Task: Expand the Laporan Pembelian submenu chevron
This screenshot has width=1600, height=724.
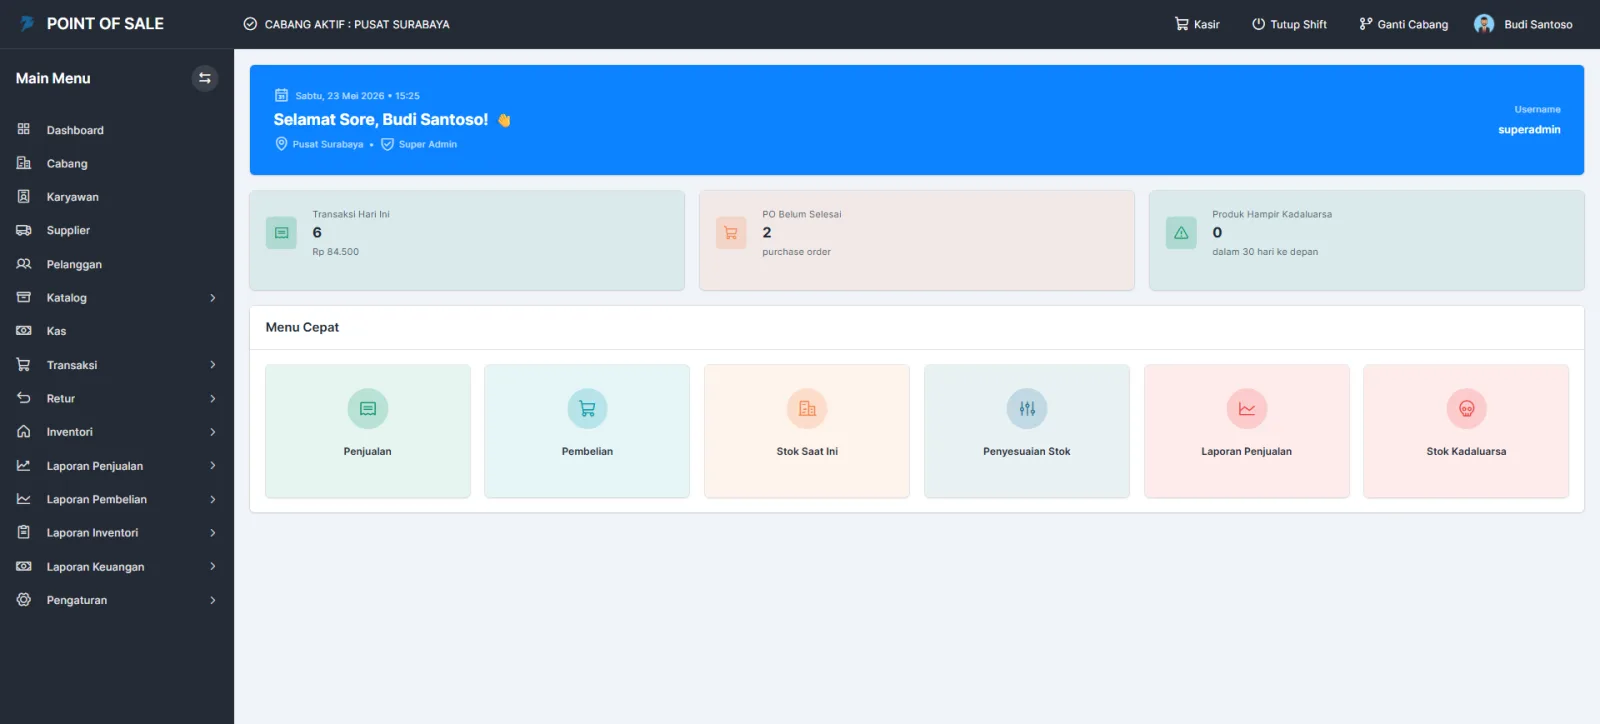Action: 213,499
